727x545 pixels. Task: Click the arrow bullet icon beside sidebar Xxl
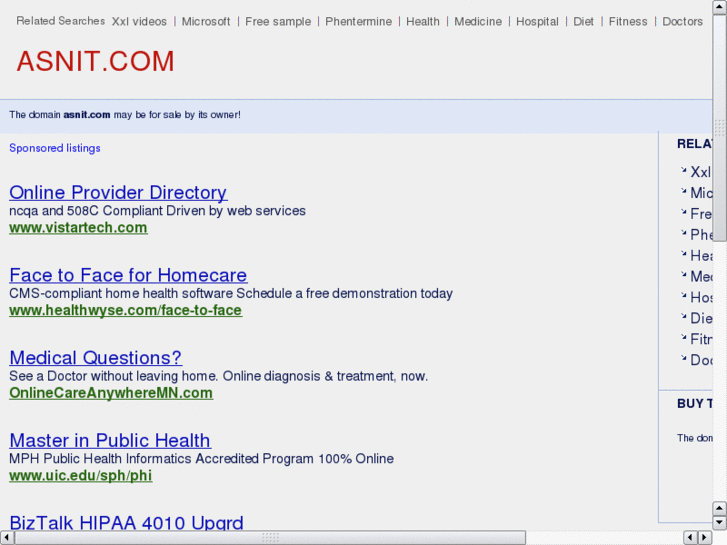(683, 170)
